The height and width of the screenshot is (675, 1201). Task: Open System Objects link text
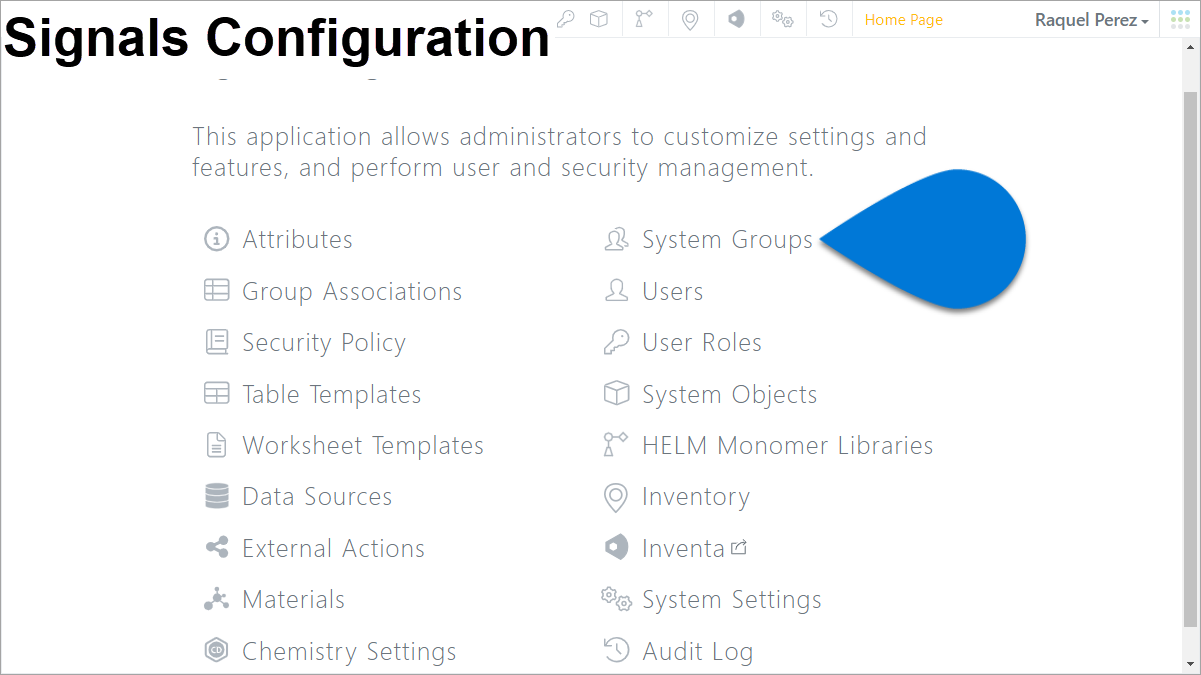(x=729, y=395)
